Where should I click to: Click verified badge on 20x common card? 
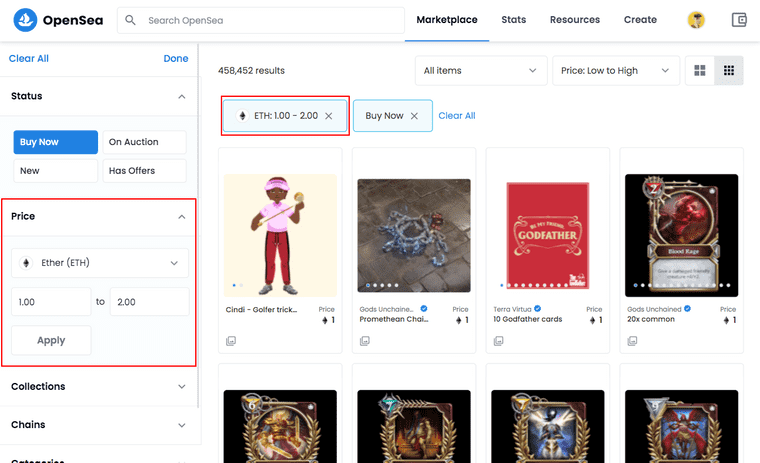pos(687,309)
